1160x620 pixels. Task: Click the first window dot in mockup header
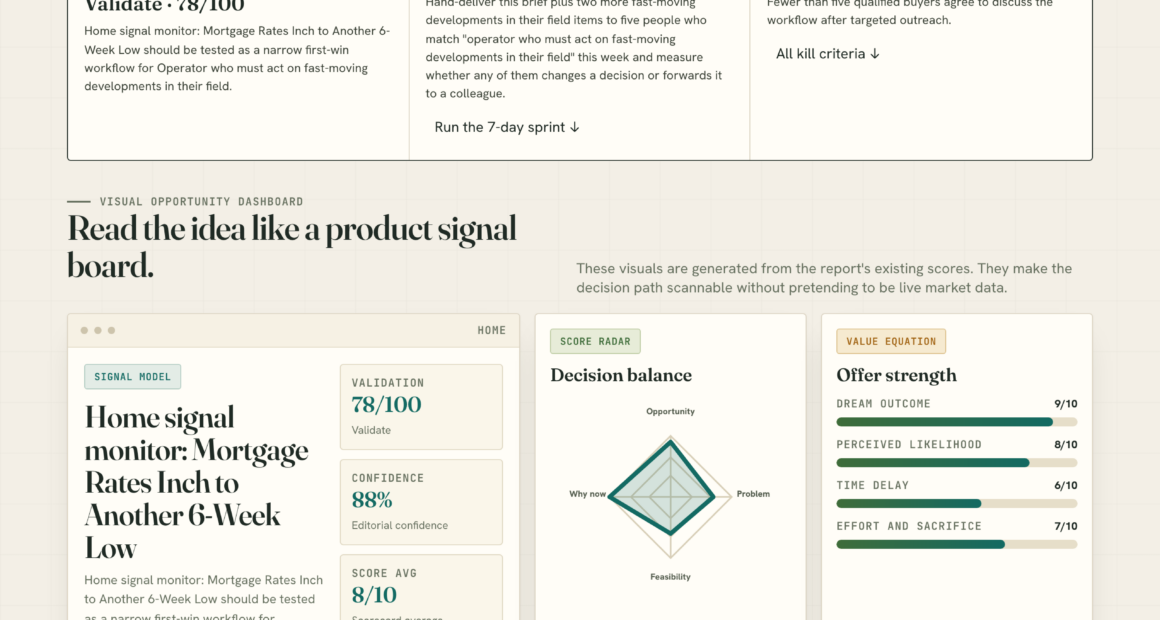click(x=84, y=331)
